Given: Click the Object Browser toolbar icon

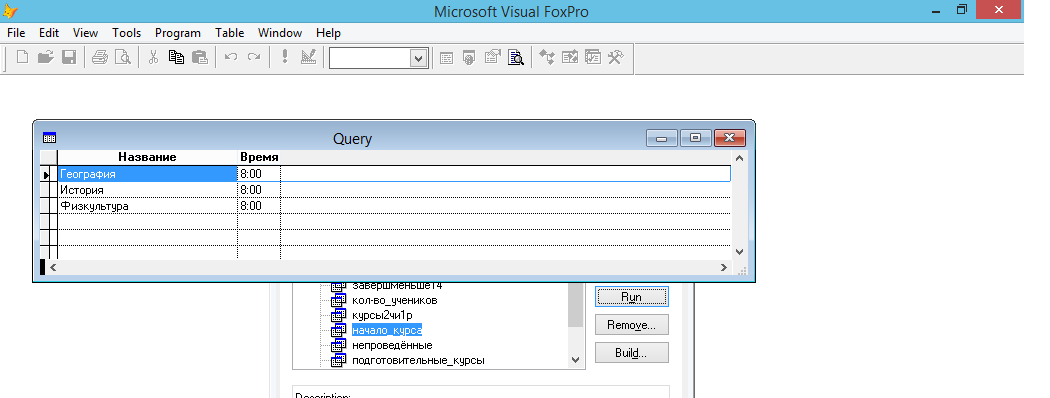Looking at the screenshot, I should click(570, 58).
